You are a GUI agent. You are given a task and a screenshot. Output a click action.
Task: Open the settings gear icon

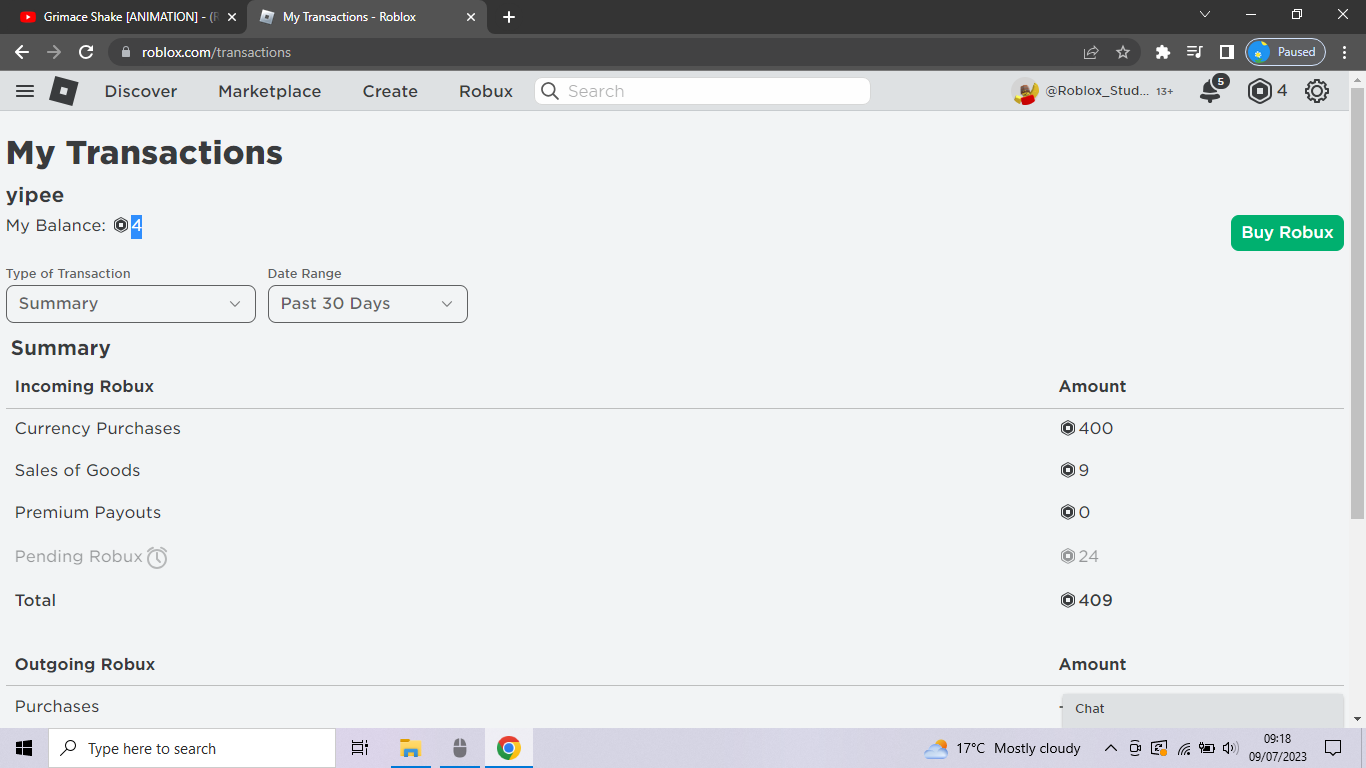pyautogui.click(x=1317, y=91)
